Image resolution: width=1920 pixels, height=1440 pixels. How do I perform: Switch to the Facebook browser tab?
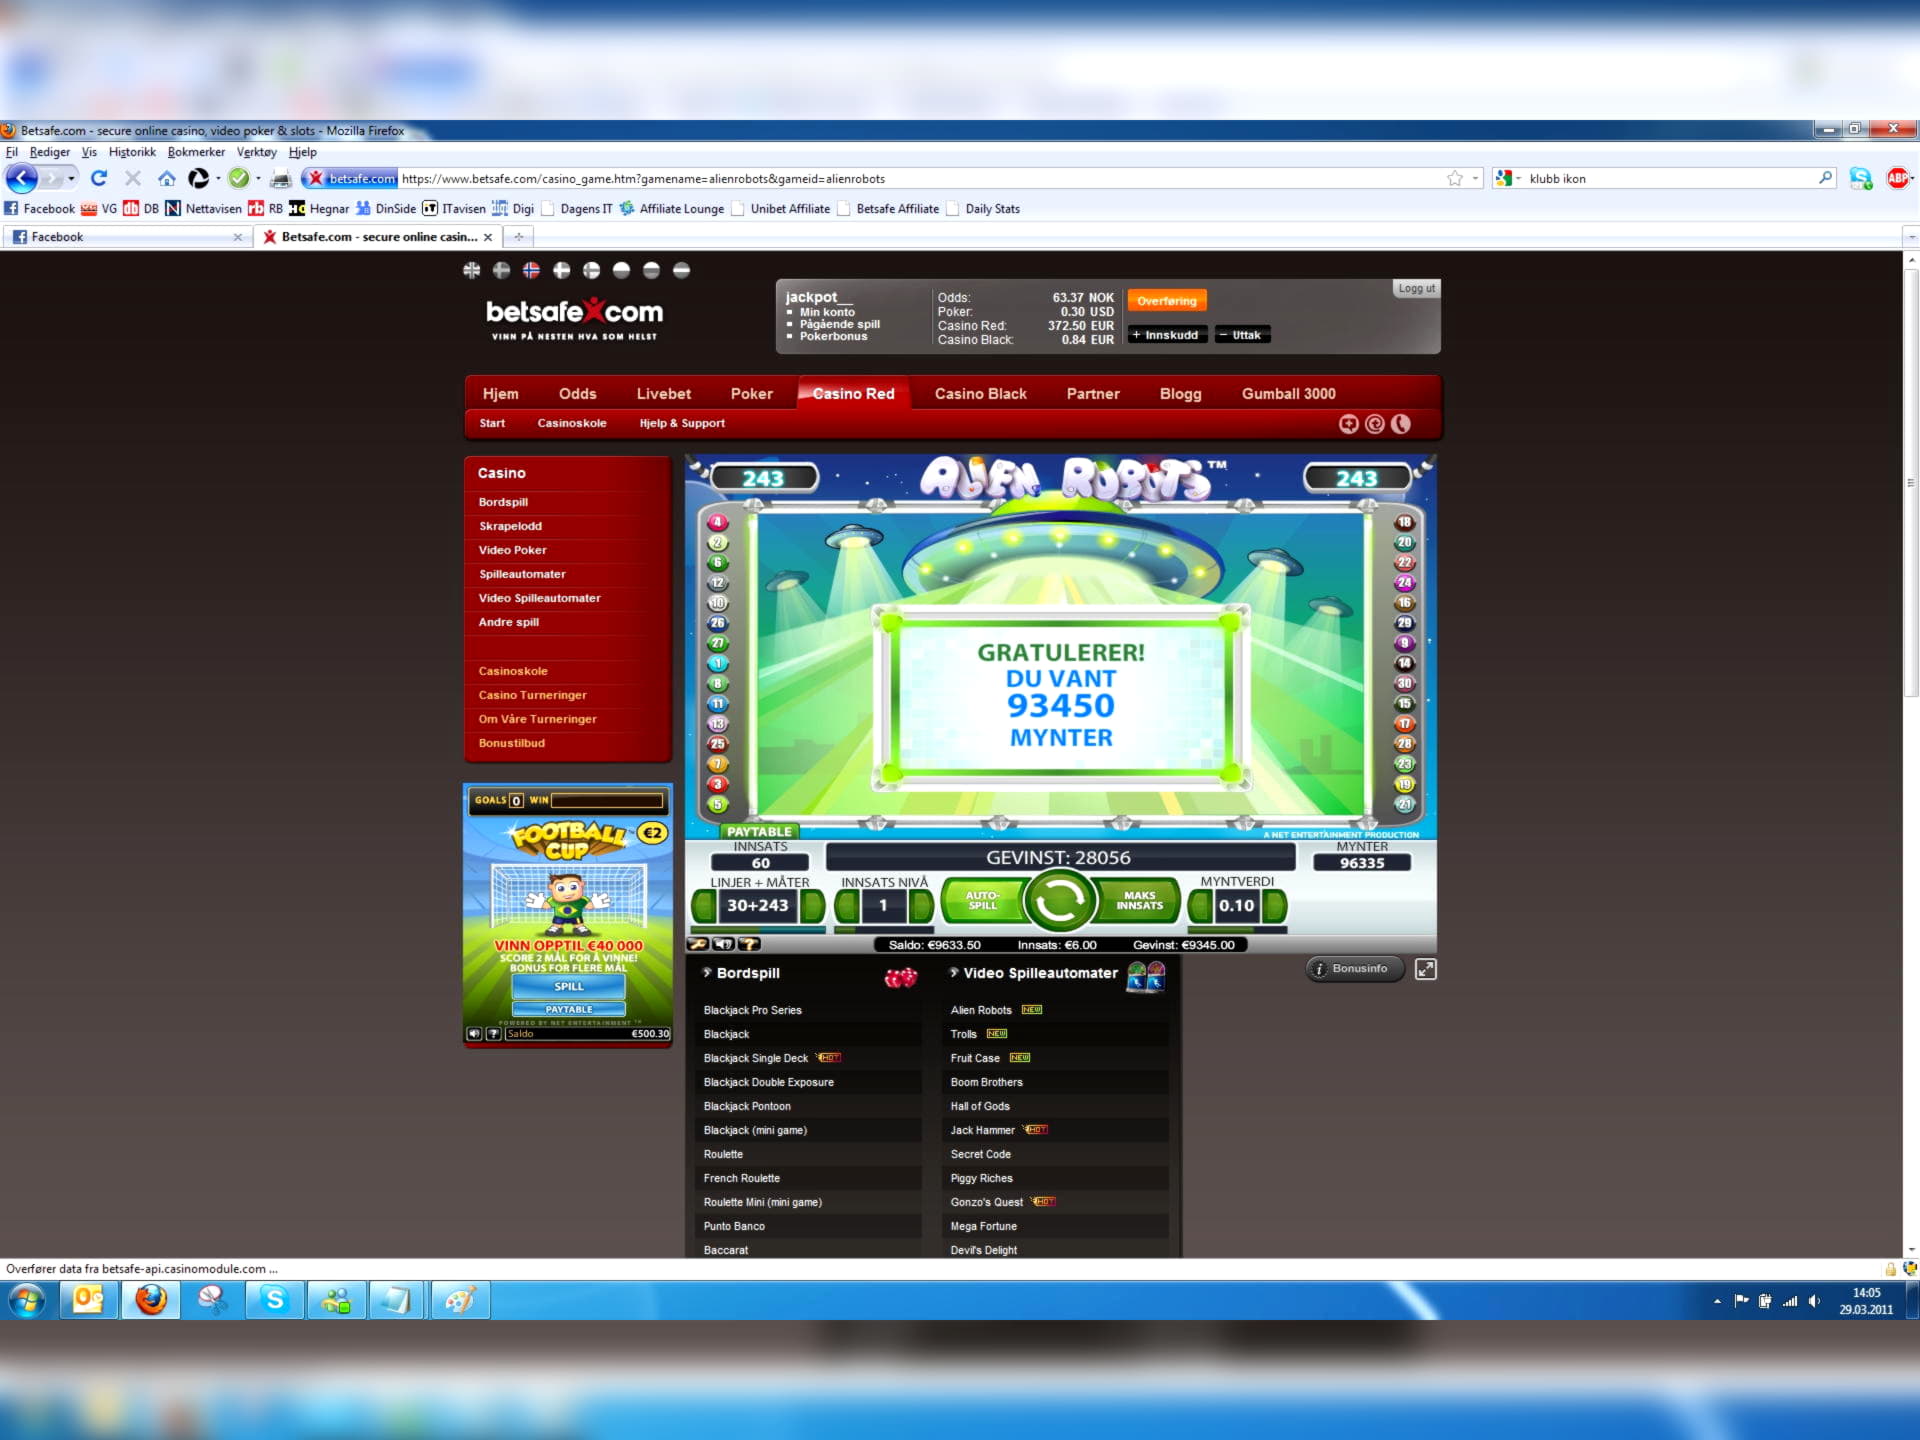coord(126,237)
